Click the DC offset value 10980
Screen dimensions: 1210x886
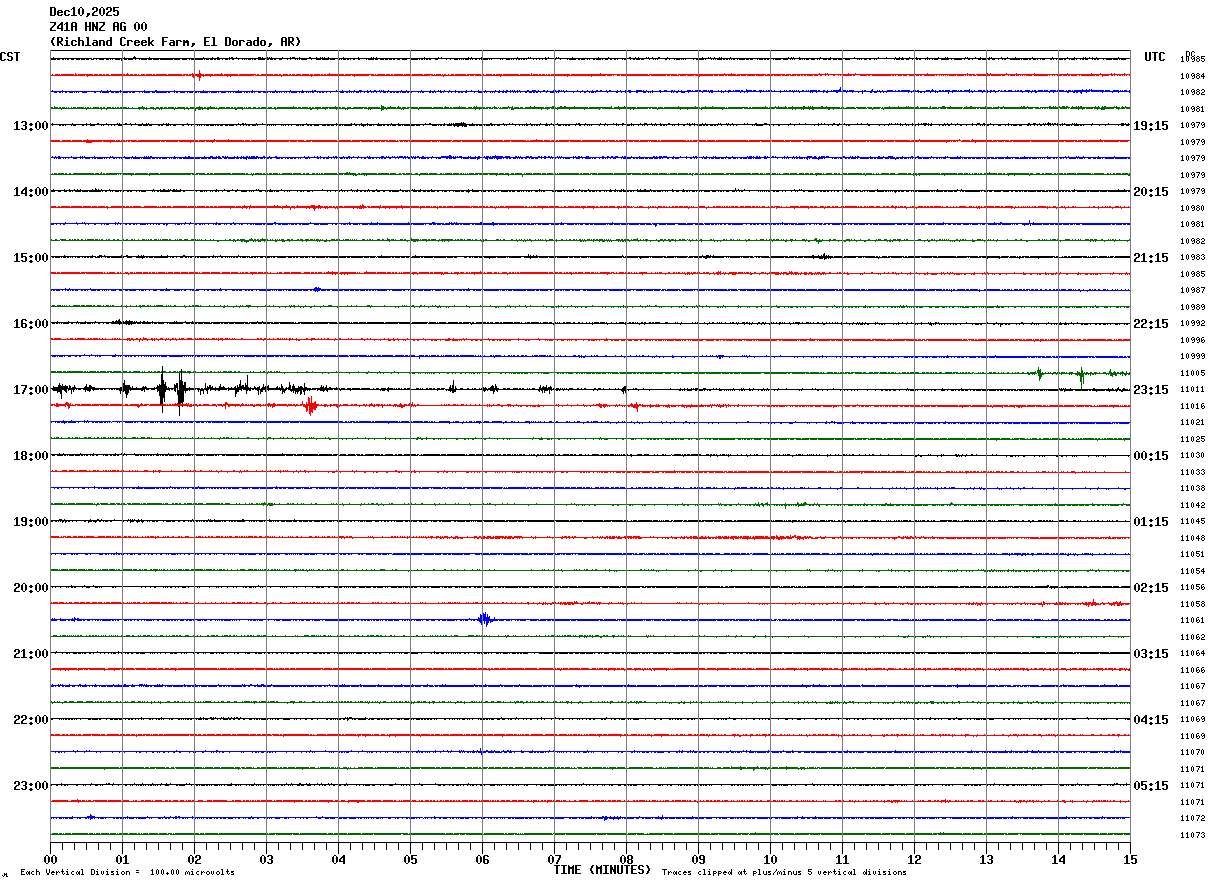(x=1192, y=208)
